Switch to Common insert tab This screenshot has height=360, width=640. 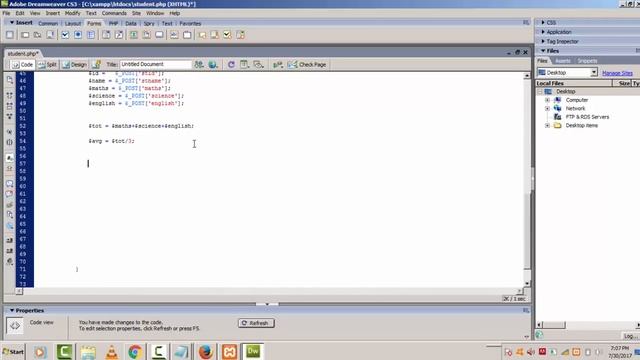[x=48, y=24]
